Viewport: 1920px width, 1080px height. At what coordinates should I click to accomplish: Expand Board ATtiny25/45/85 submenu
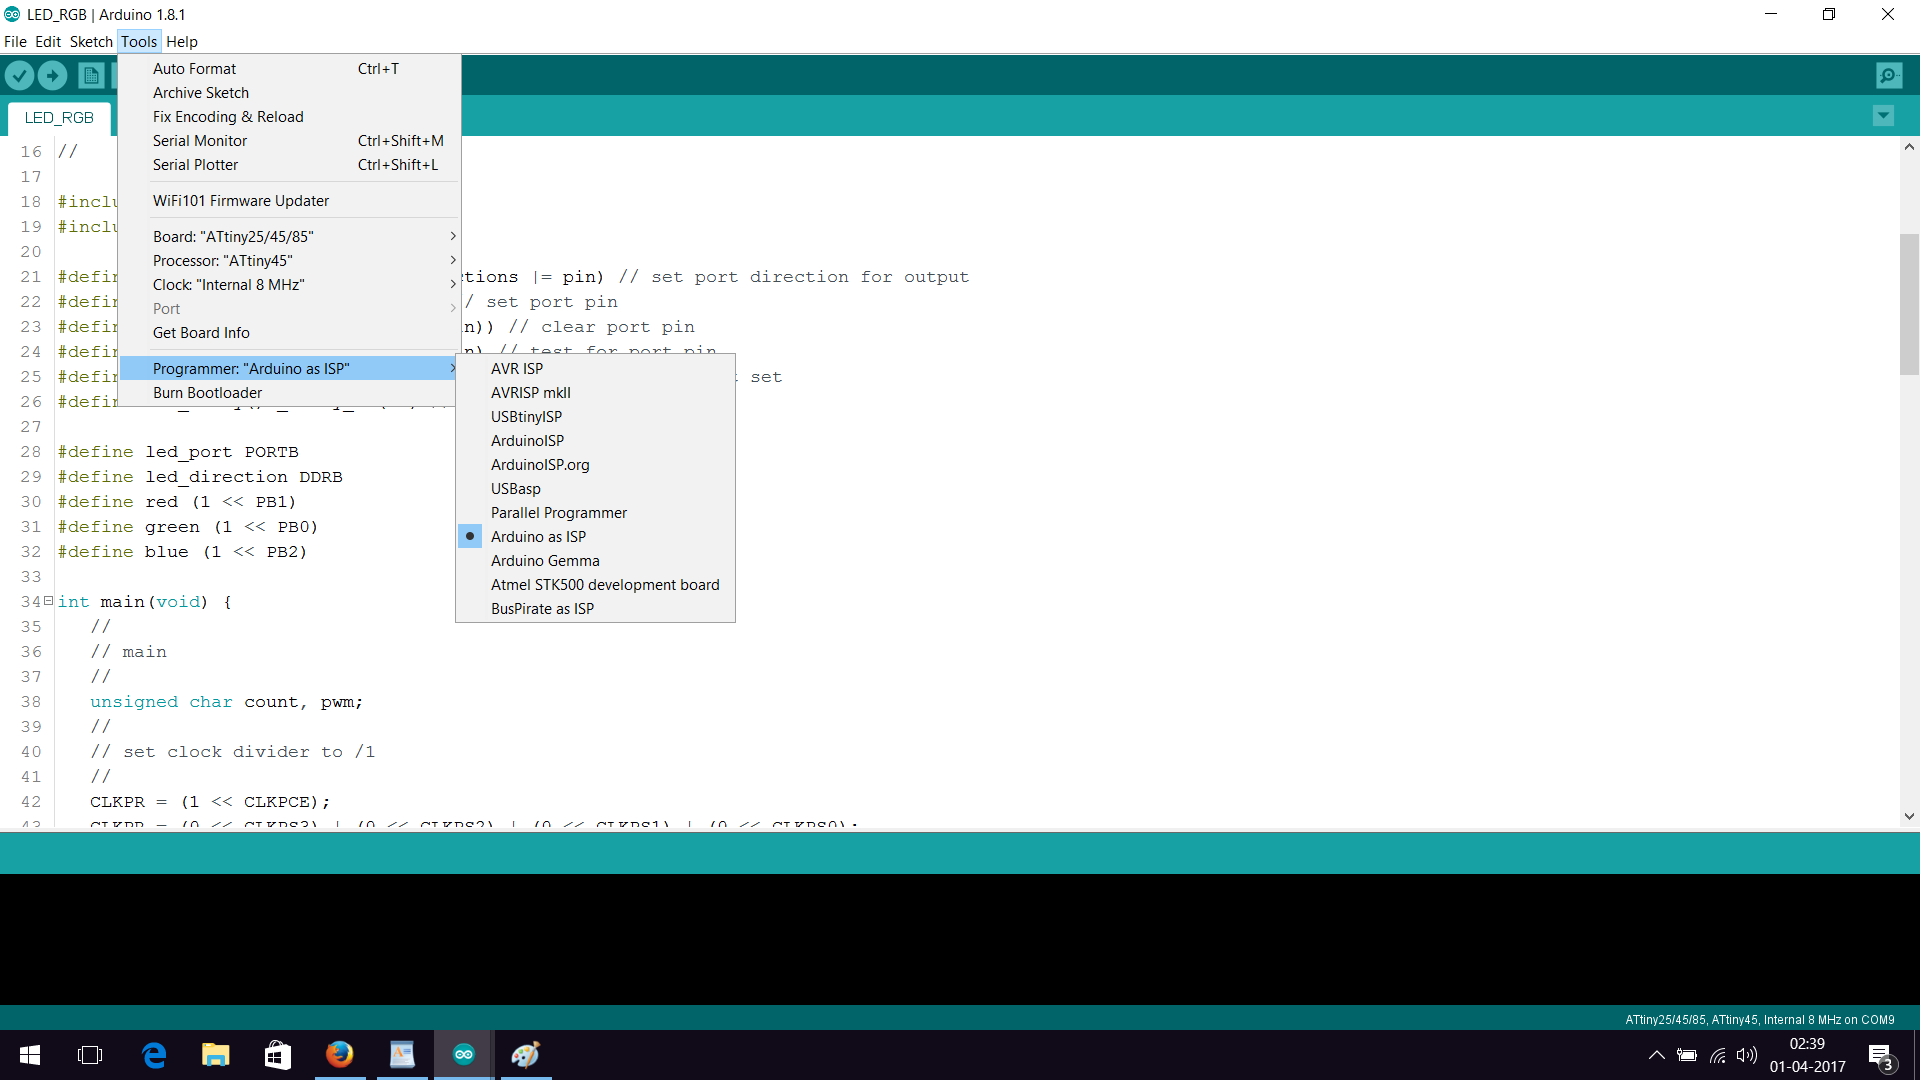[x=289, y=237]
